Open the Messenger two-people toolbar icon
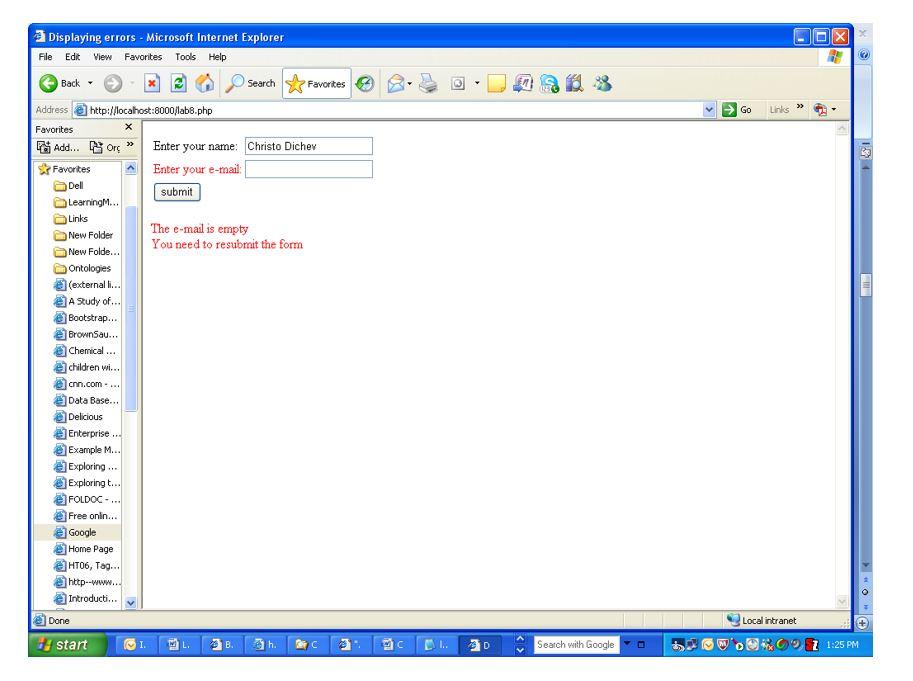This screenshot has width=913, height=681. coord(603,84)
